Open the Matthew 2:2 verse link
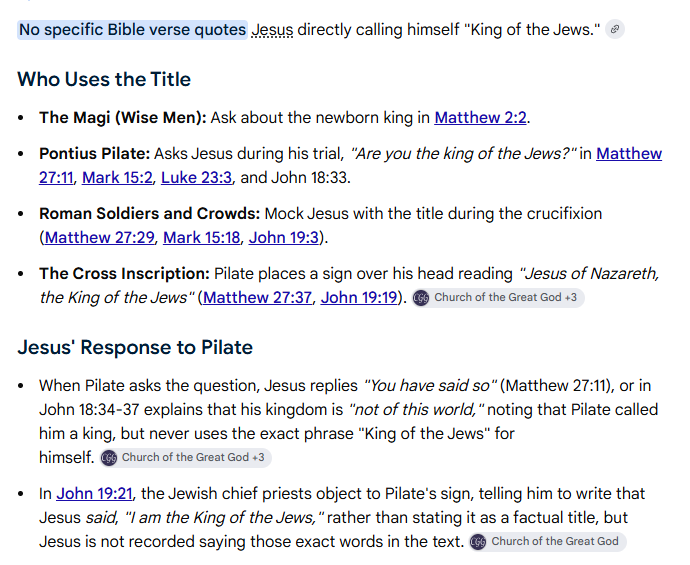Screen dimensions: 690x565 [480, 117]
